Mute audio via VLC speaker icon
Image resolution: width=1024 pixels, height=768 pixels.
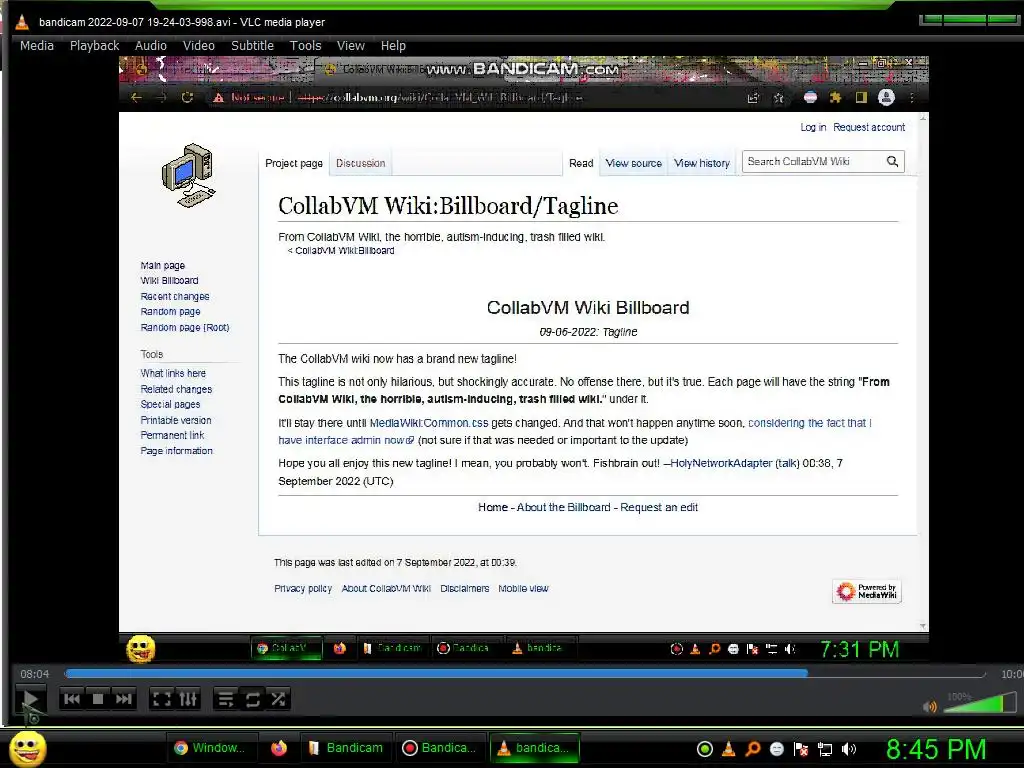929,706
